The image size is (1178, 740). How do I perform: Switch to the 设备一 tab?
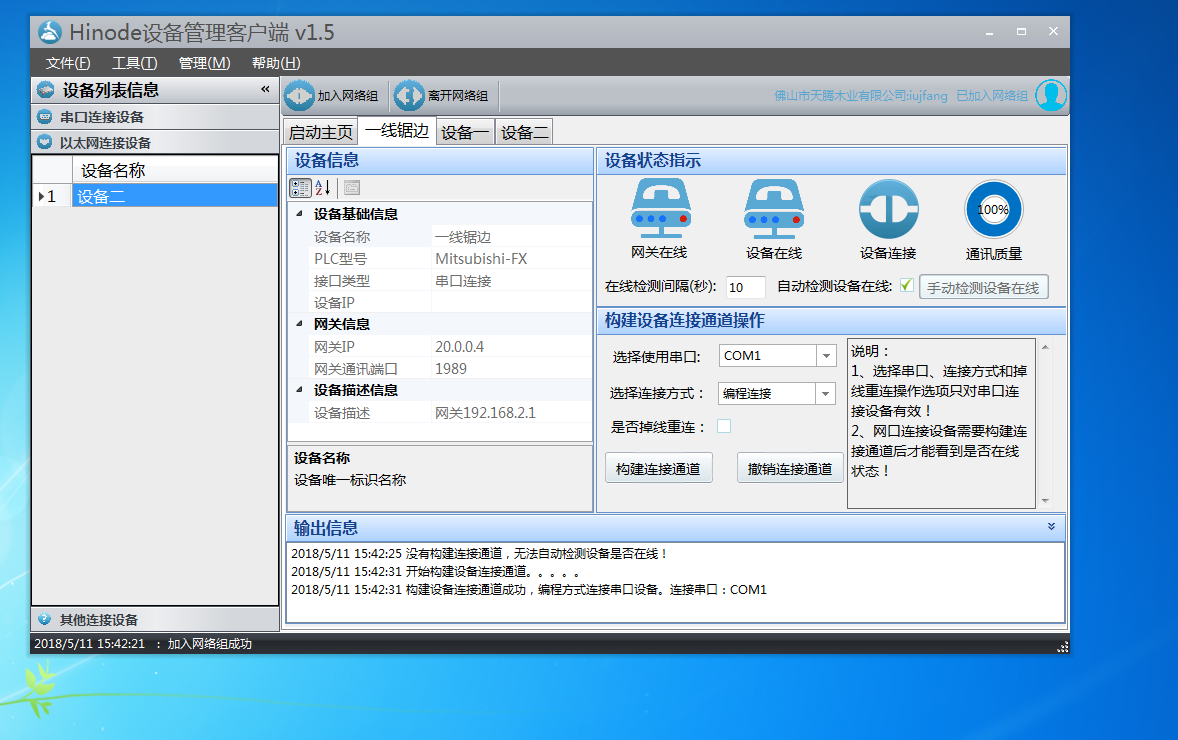click(465, 132)
